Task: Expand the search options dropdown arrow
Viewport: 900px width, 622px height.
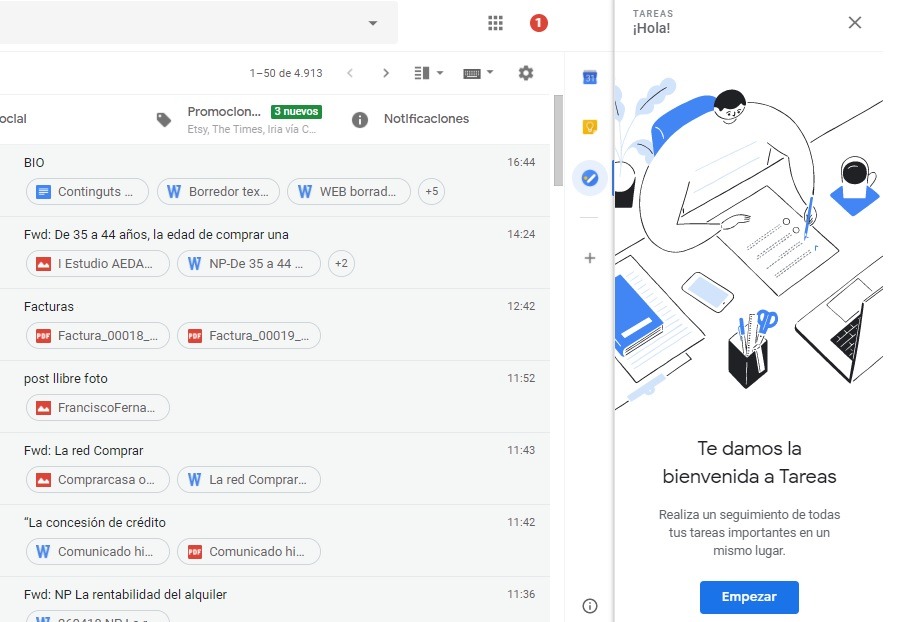Action: coord(373,23)
